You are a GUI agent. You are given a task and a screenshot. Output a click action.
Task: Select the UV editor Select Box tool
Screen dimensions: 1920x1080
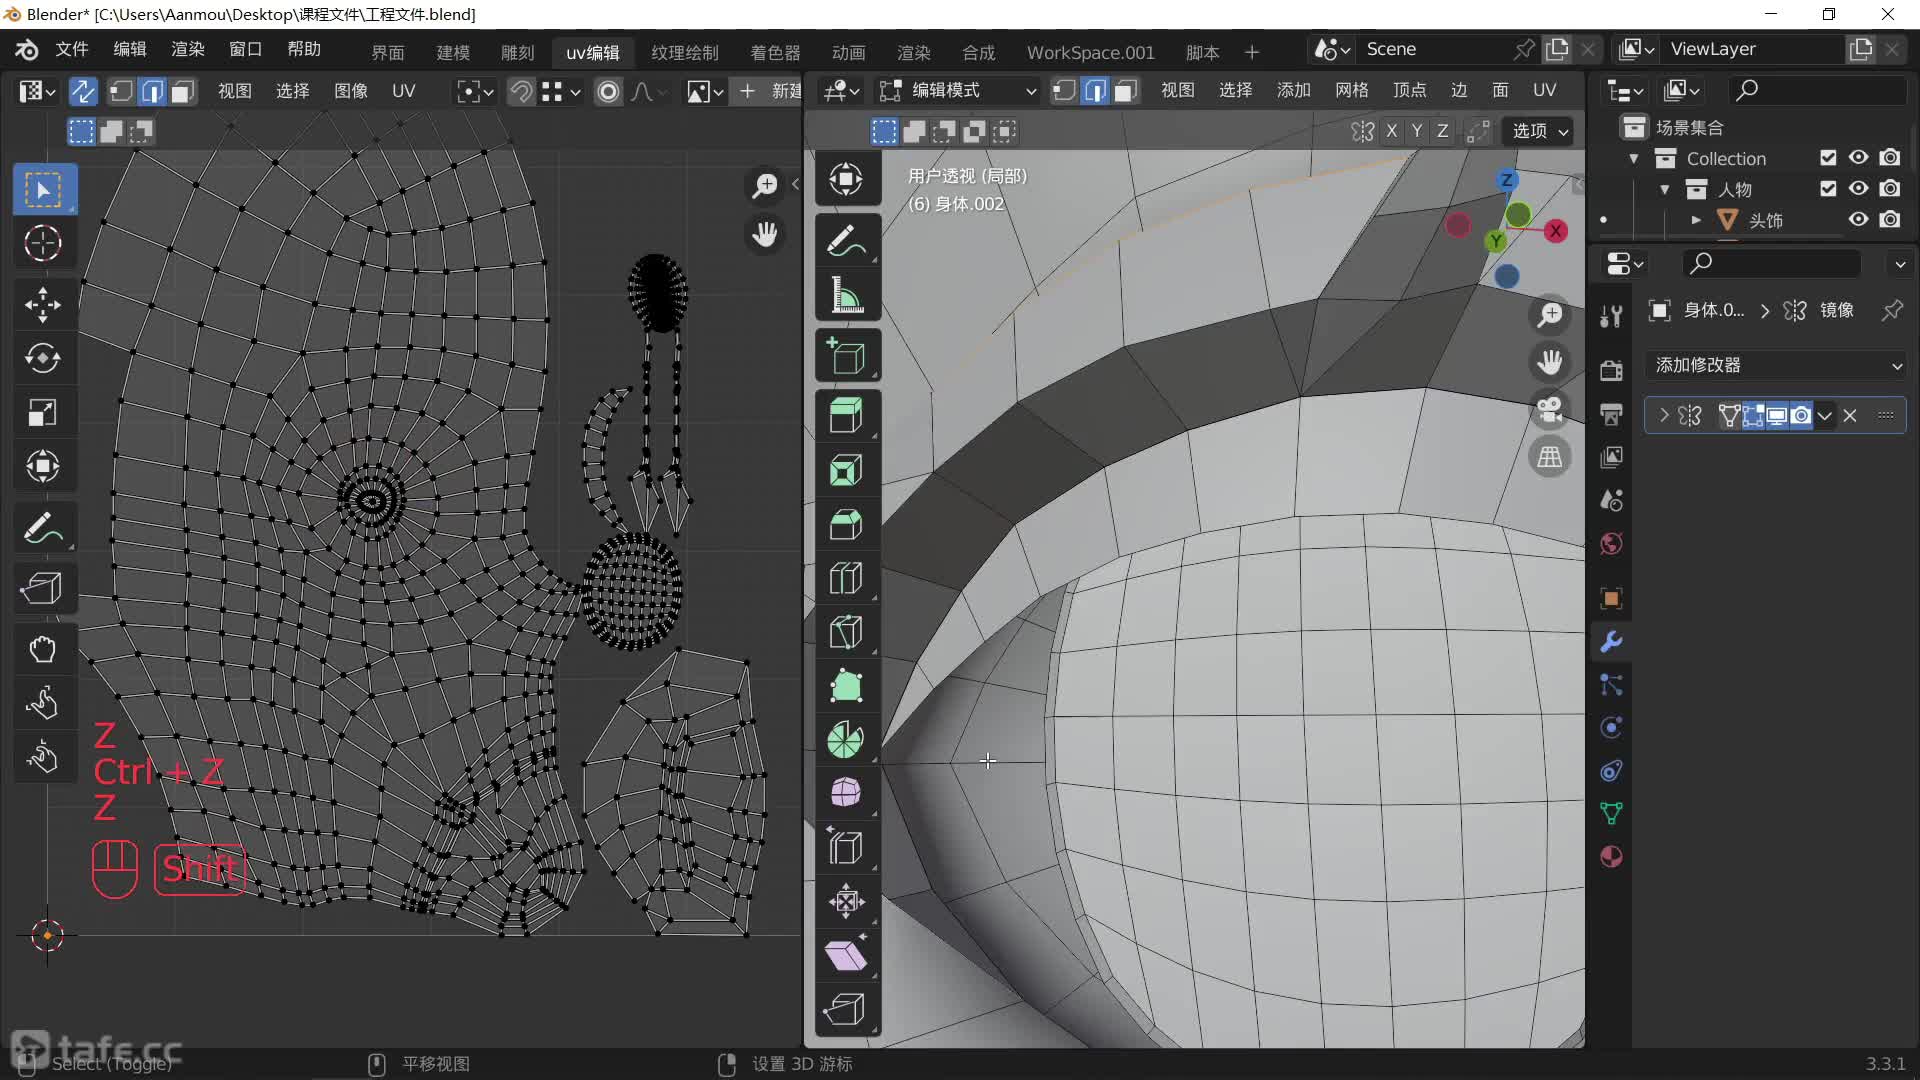(x=43, y=189)
